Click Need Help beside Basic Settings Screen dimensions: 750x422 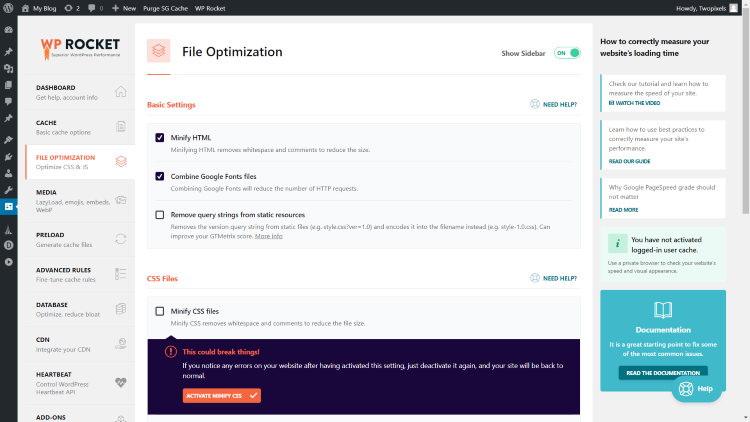(x=553, y=104)
